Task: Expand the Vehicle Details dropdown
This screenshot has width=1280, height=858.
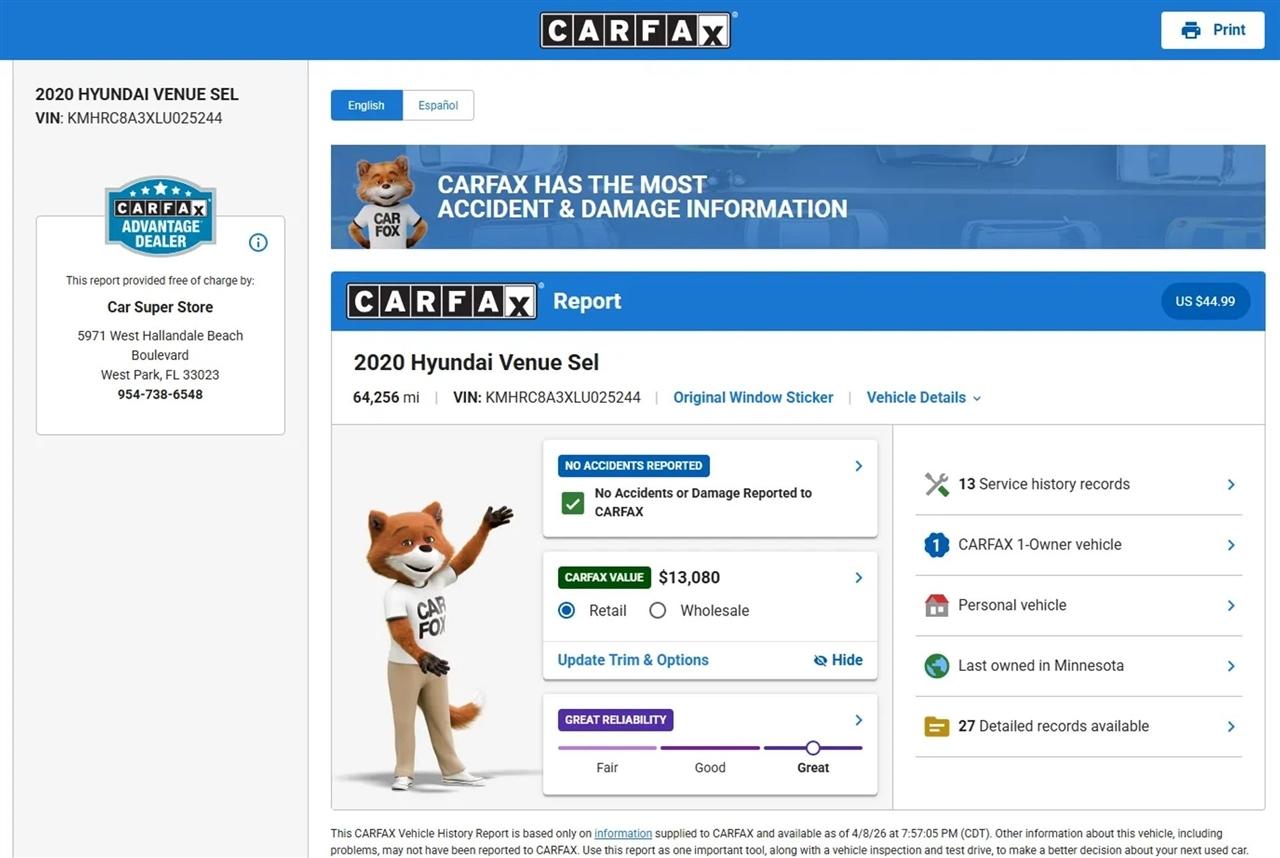Action: point(923,397)
